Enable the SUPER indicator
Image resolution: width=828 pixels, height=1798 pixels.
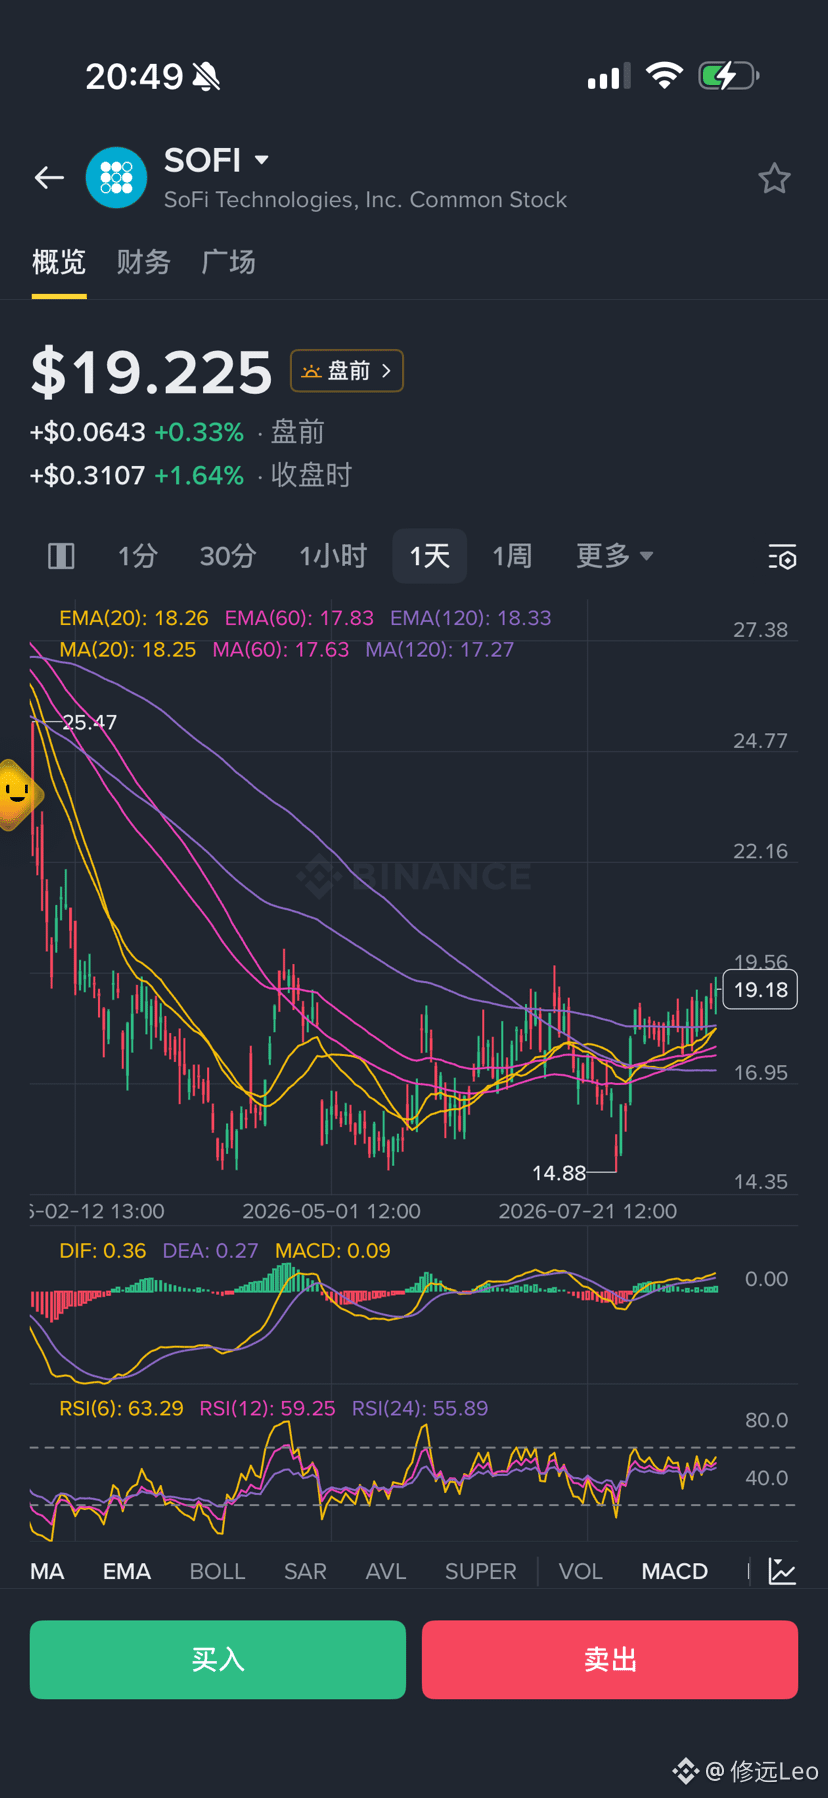tap(481, 1571)
